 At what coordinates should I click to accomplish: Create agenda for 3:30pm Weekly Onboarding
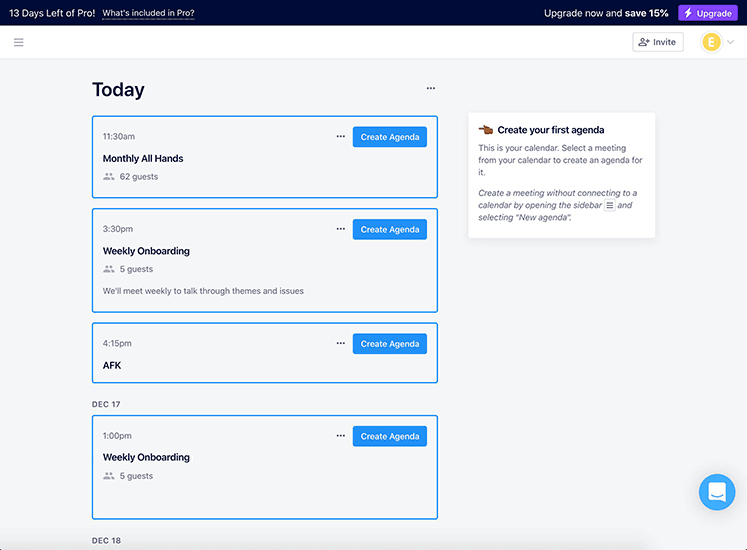[390, 229]
